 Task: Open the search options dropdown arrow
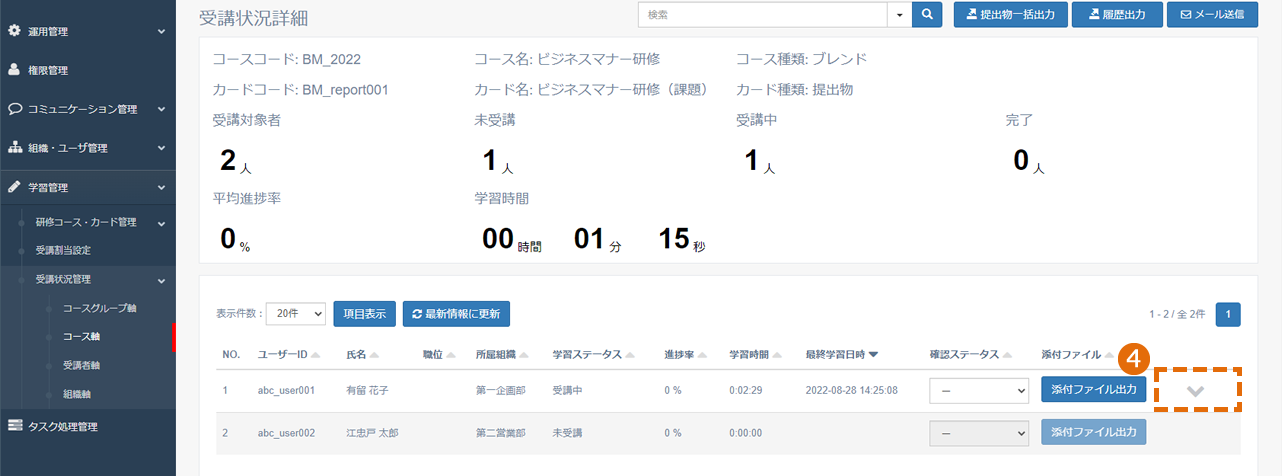point(899,15)
